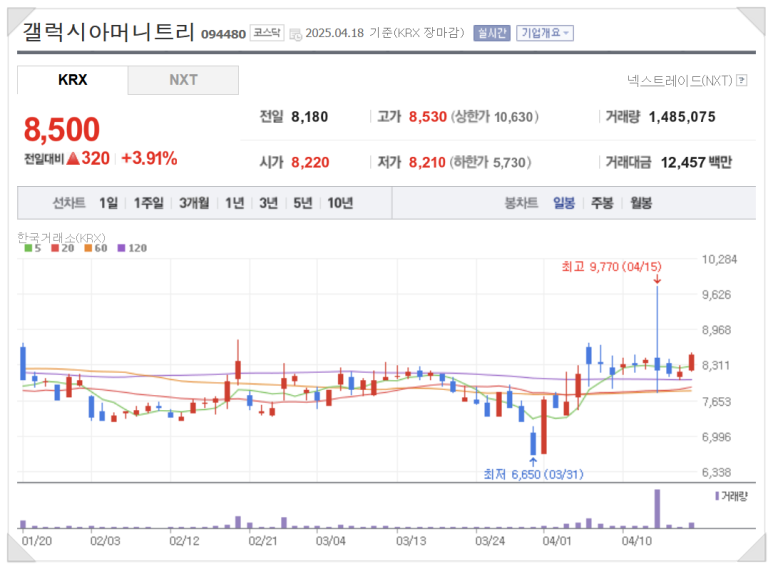This screenshot has height=569, width=773.
Task: Select the 5년 line chart period
Action: coord(303,203)
